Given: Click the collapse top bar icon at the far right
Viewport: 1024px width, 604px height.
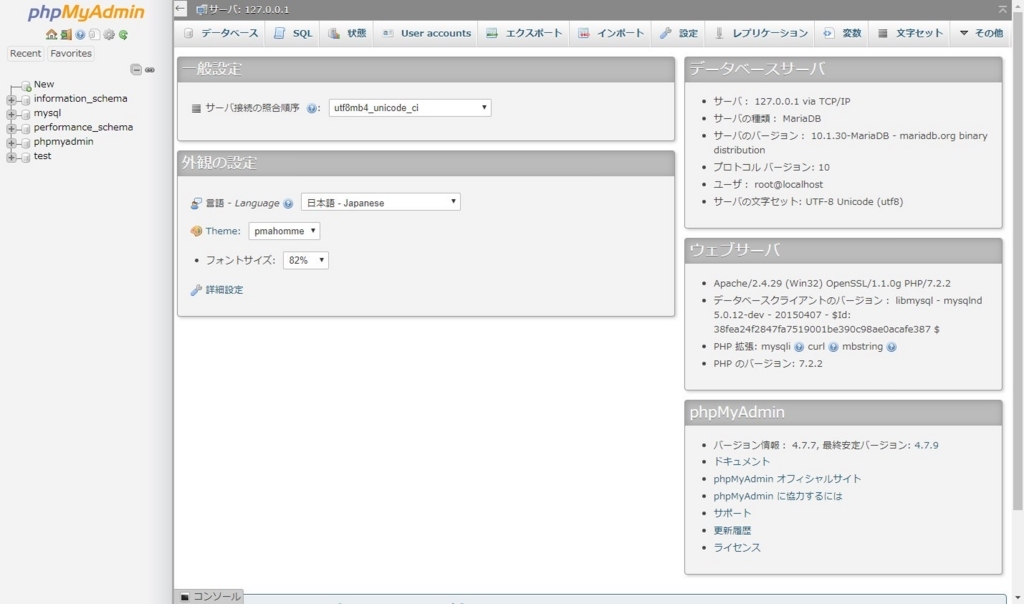Looking at the screenshot, I should (1002, 9).
